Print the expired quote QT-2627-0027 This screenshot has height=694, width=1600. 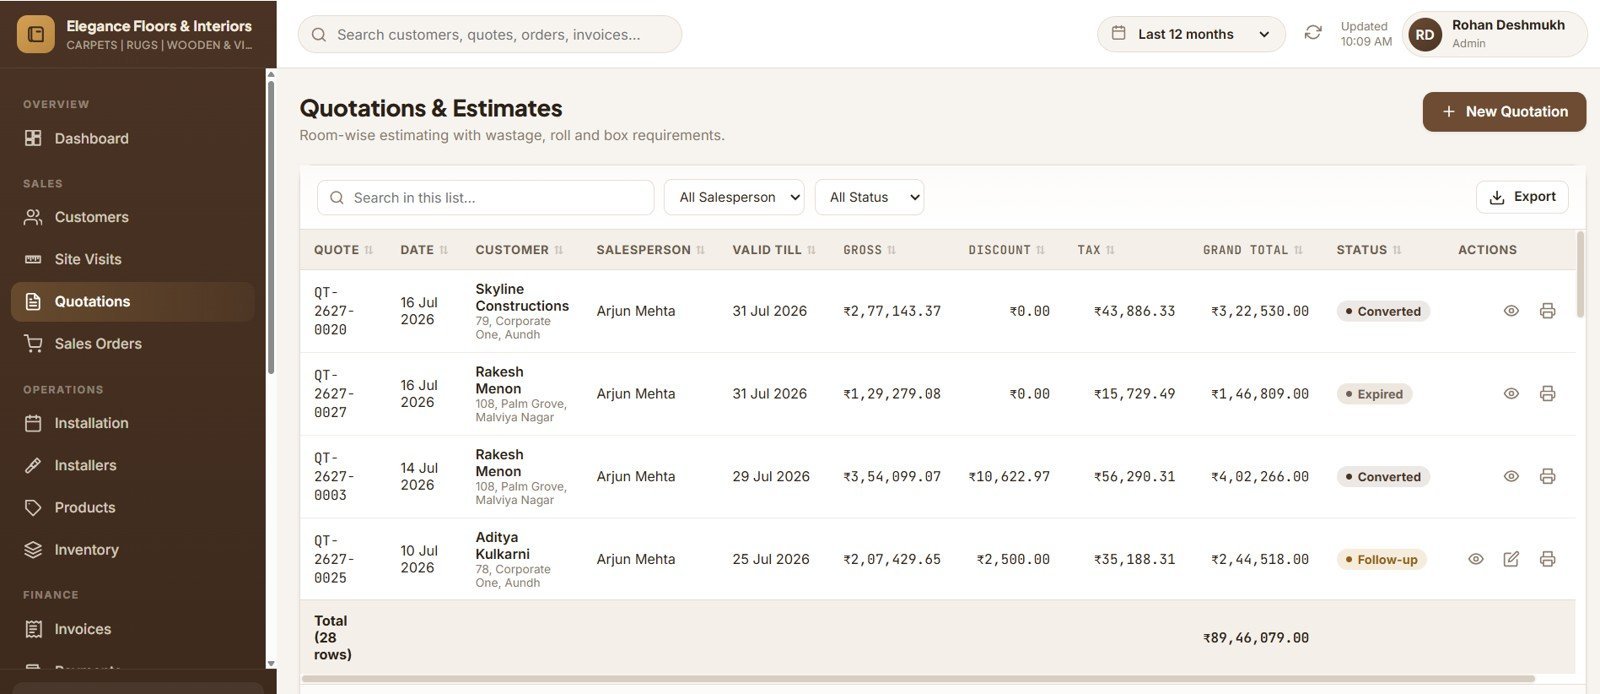[1547, 394]
